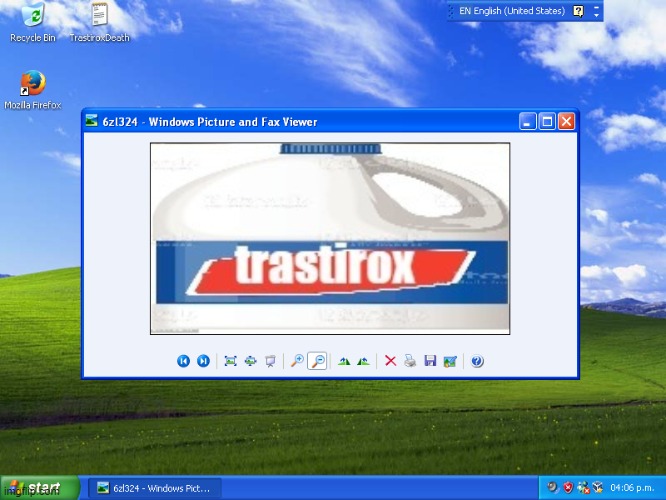Click the language bar help icon
The image size is (666, 500).
(578, 11)
